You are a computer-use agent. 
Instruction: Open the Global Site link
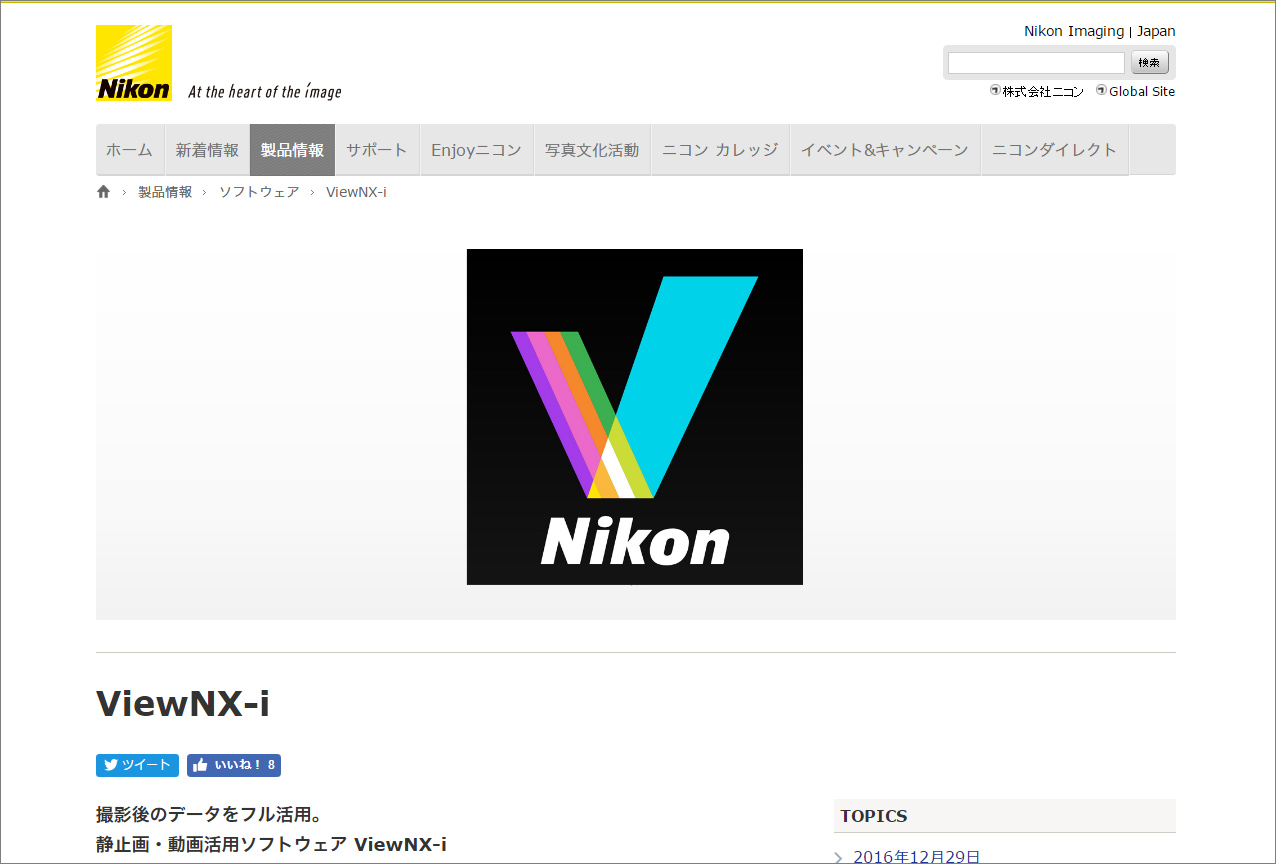click(1136, 91)
